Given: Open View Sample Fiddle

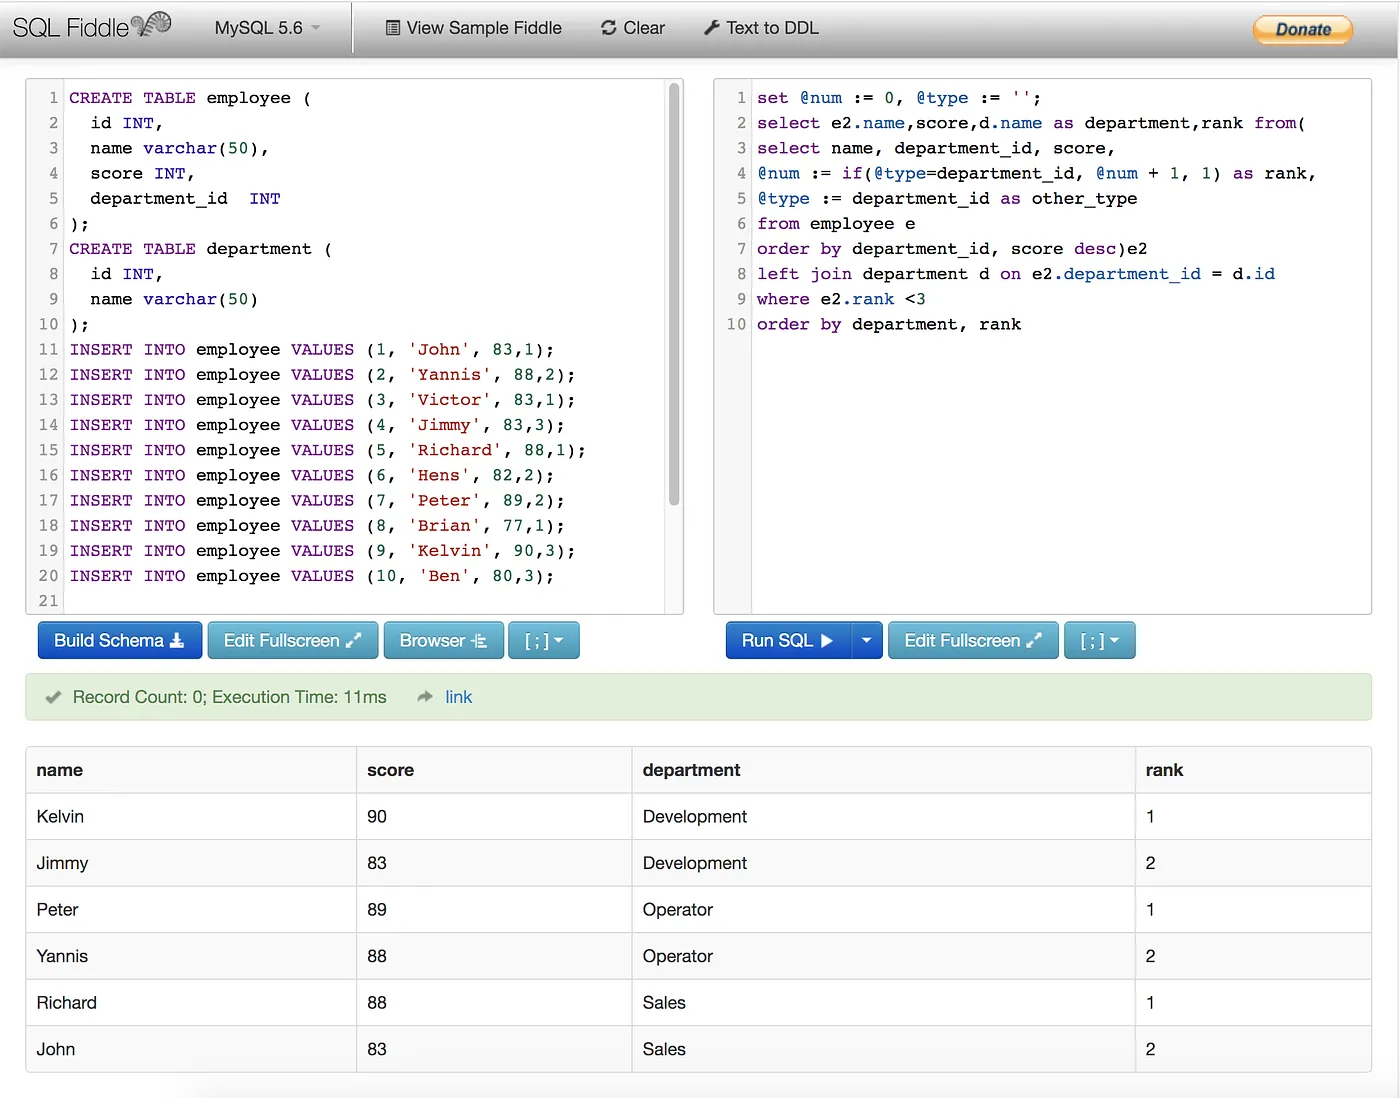Looking at the screenshot, I should click(x=473, y=28).
